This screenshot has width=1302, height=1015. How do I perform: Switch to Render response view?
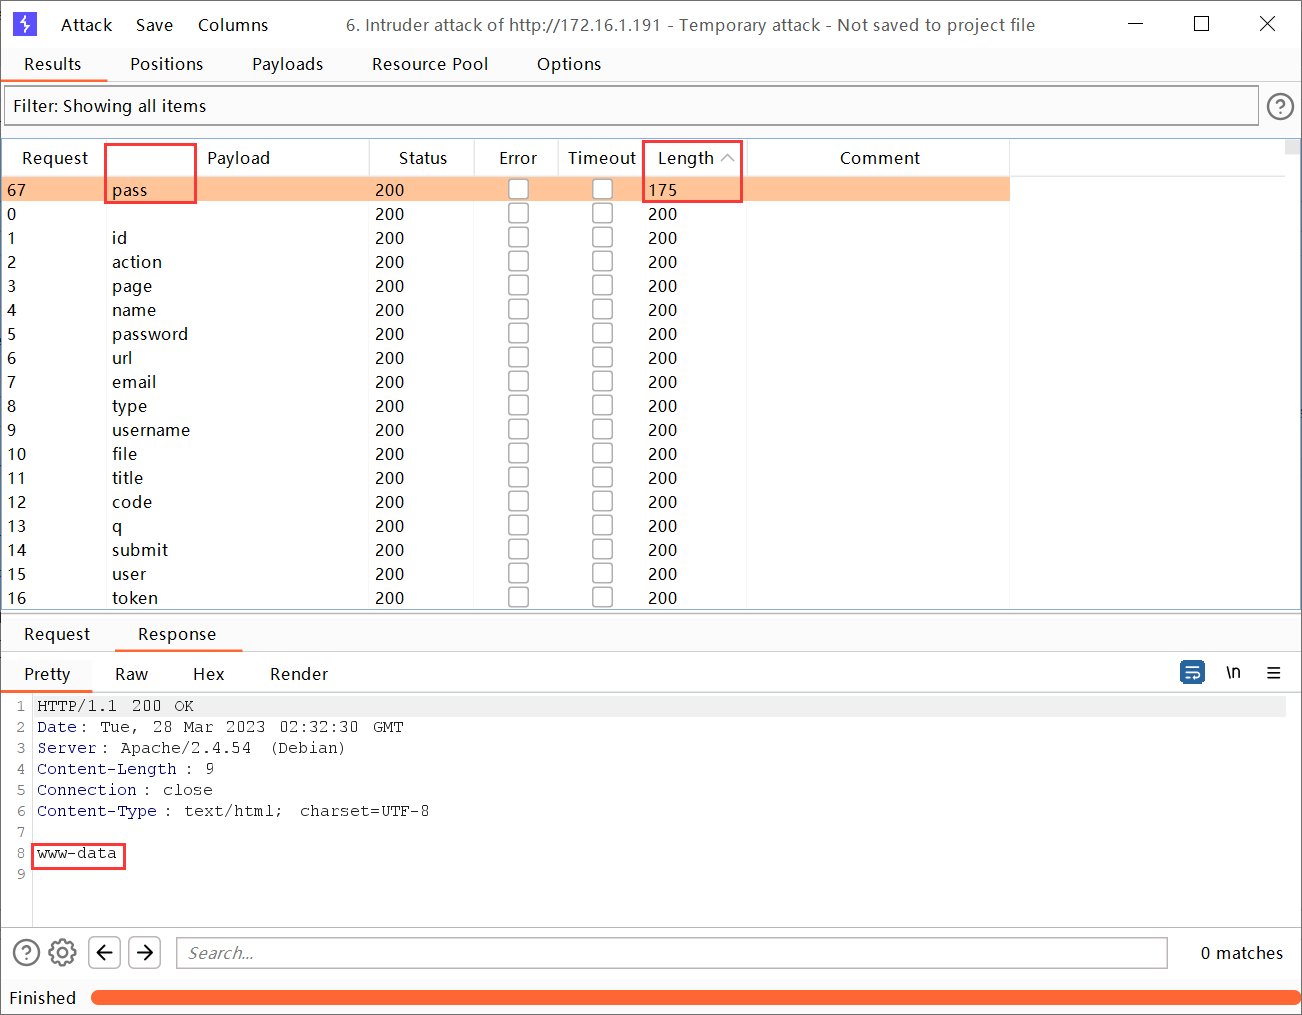[299, 674]
